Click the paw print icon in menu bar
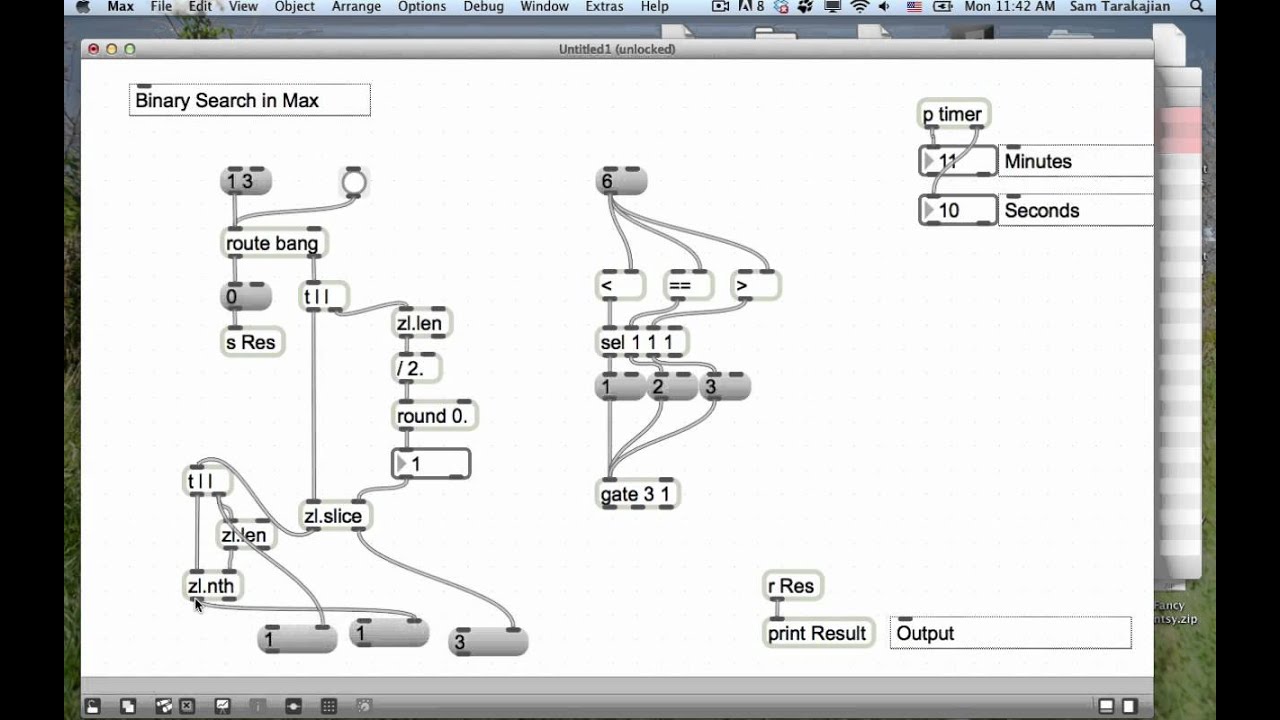Image resolution: width=1280 pixels, height=720 pixels. click(806, 7)
